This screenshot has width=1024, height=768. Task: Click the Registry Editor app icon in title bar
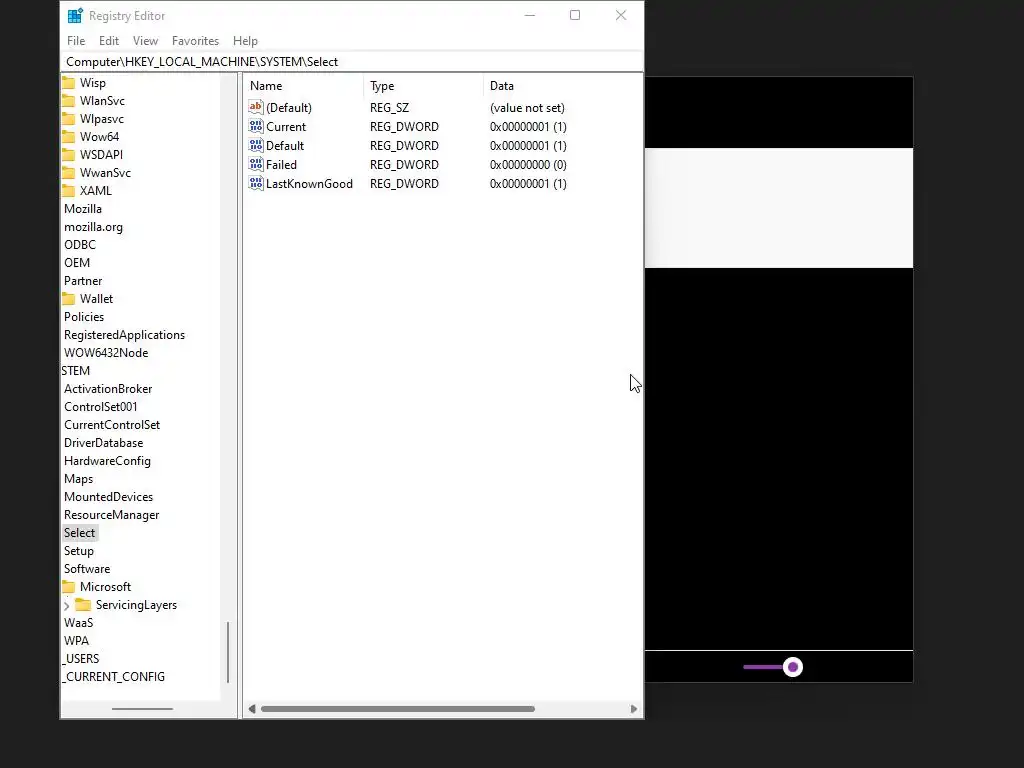coord(75,15)
